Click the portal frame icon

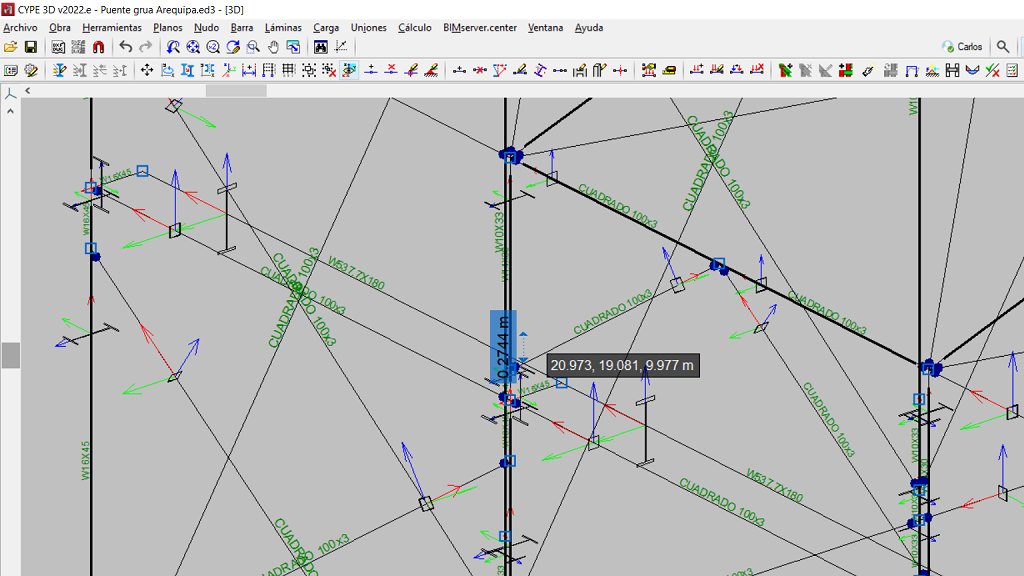912,70
